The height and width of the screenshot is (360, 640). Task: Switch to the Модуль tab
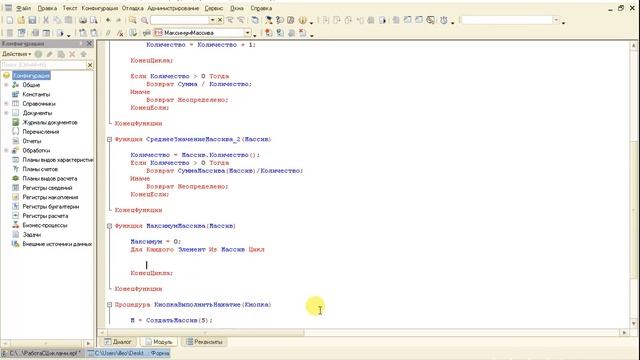click(159, 342)
